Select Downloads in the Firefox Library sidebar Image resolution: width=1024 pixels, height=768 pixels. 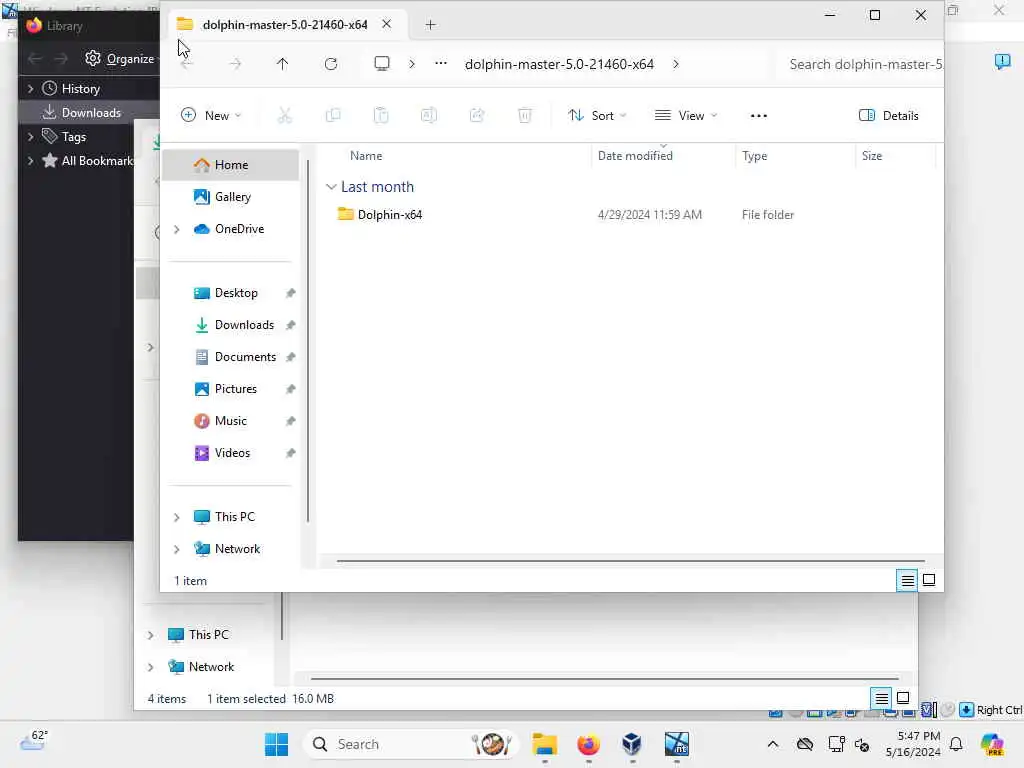coord(89,112)
